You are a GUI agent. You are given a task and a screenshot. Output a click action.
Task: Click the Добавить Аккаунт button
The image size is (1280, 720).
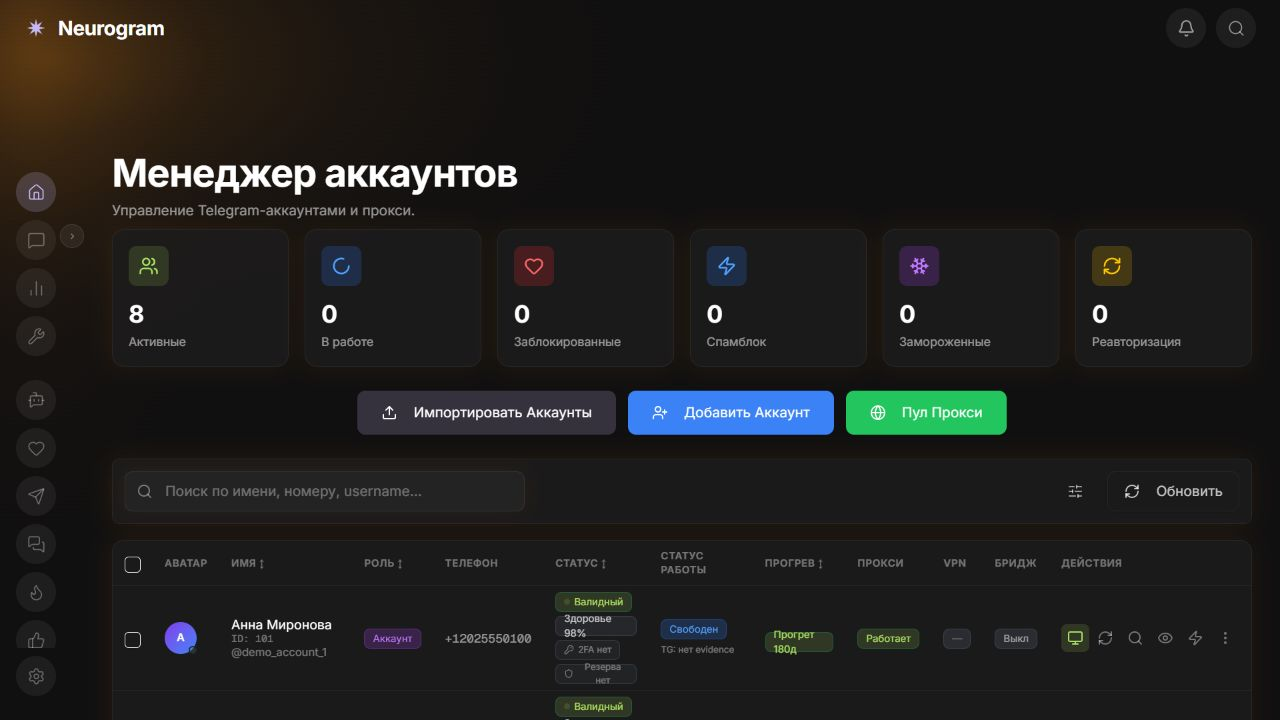[x=731, y=412]
